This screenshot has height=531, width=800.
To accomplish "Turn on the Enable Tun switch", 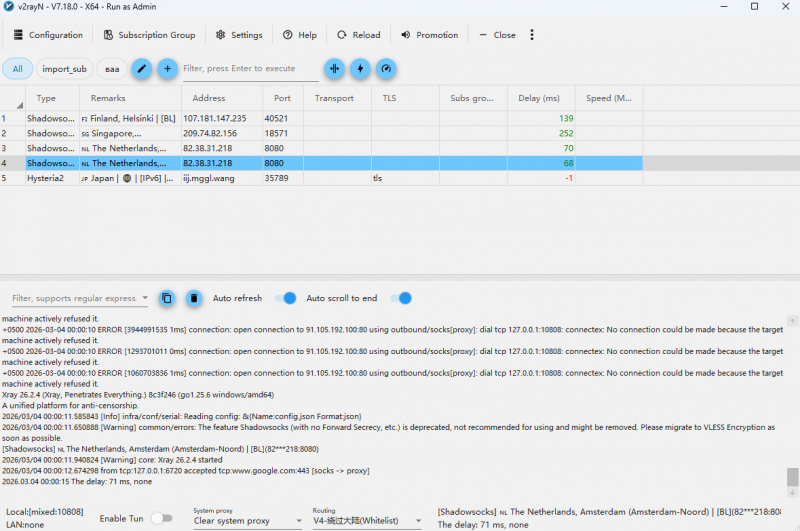I will (161, 518).
